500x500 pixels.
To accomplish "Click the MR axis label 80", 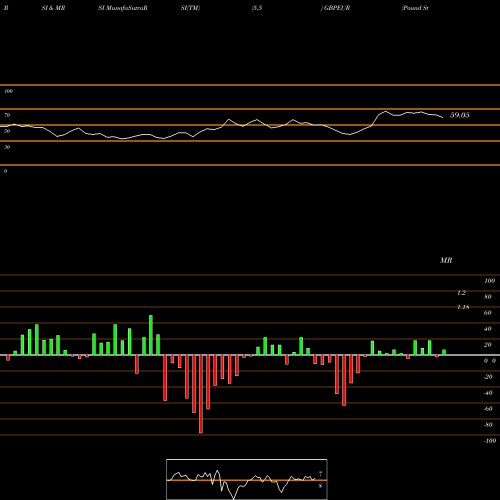I will point(488,297).
